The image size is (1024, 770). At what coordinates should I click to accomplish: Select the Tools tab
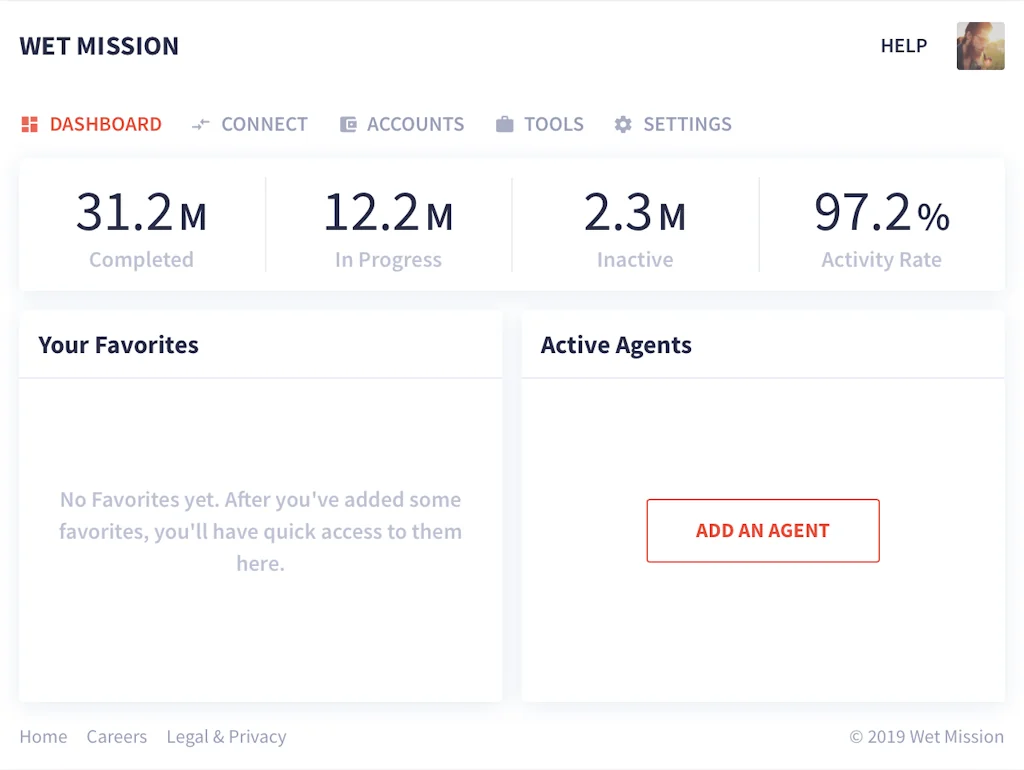[553, 125]
